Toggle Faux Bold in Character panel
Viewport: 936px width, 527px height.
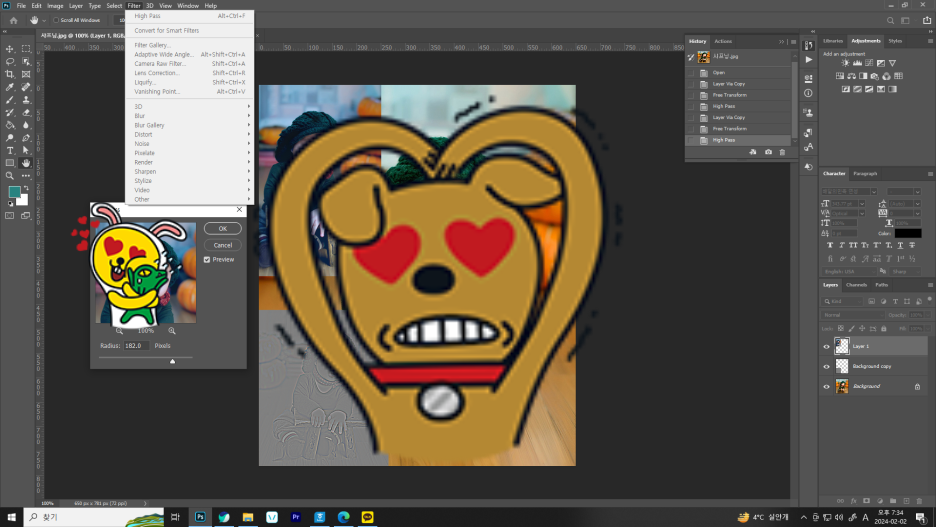[x=830, y=245]
